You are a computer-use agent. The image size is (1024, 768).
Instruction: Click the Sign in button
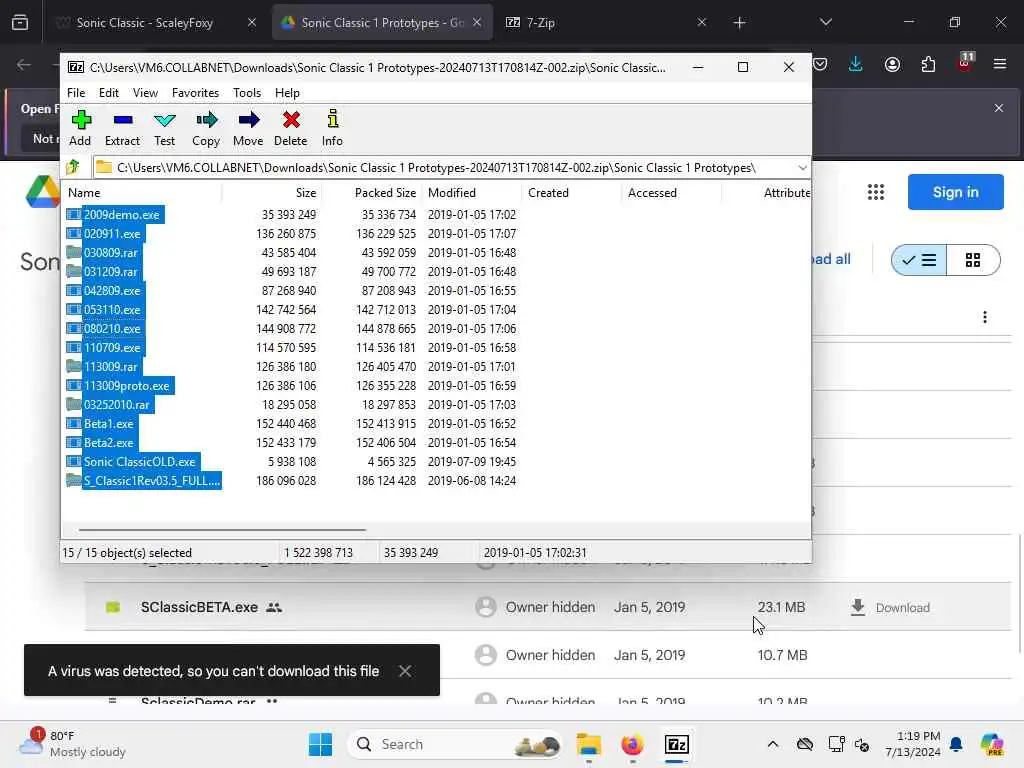coord(955,192)
